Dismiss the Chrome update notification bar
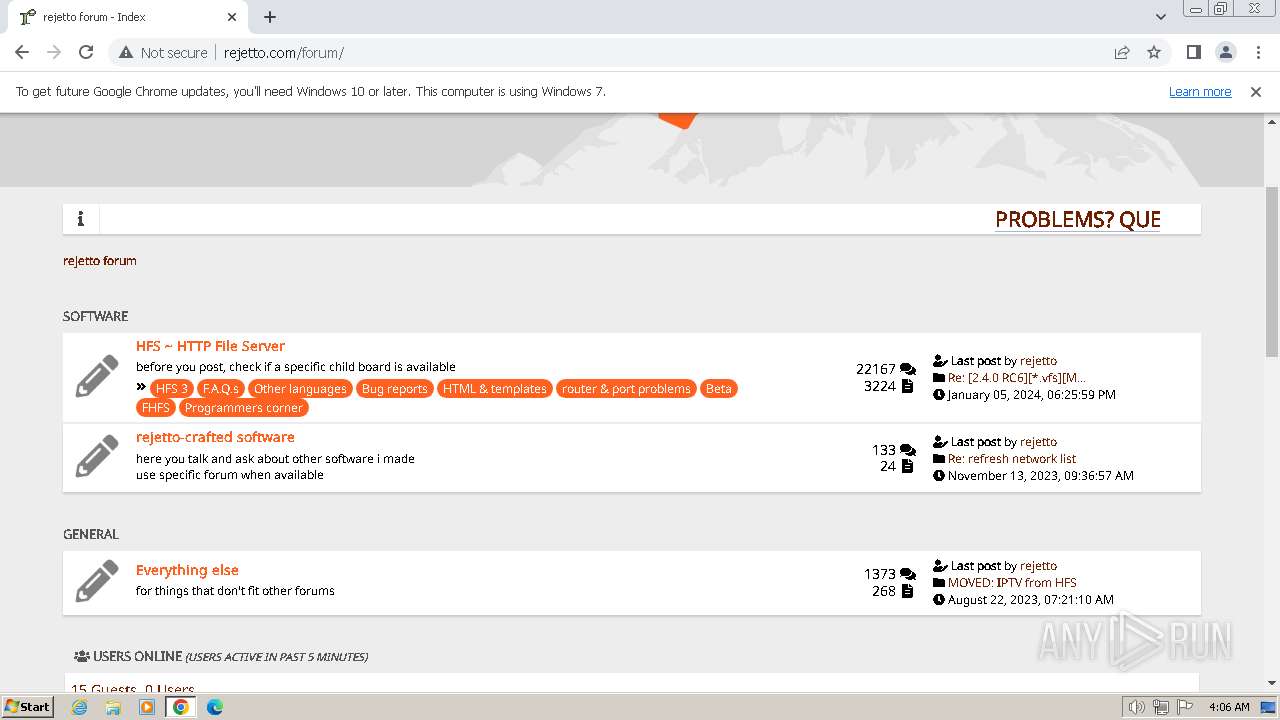This screenshot has width=1280, height=720. [x=1256, y=91]
